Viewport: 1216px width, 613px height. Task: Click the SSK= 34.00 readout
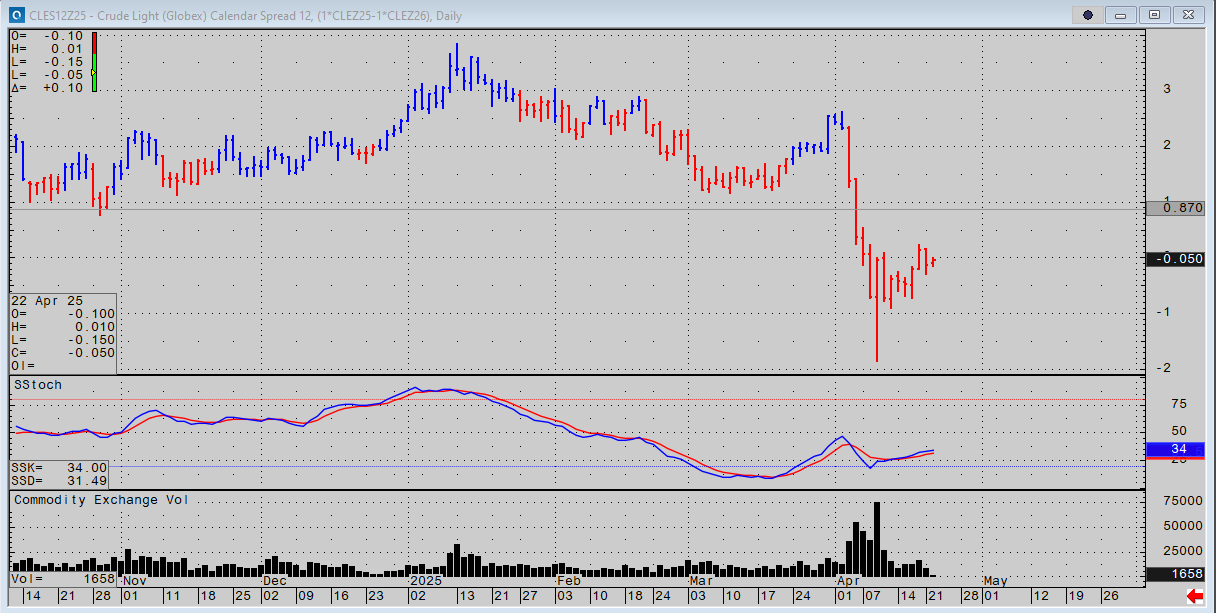59,467
